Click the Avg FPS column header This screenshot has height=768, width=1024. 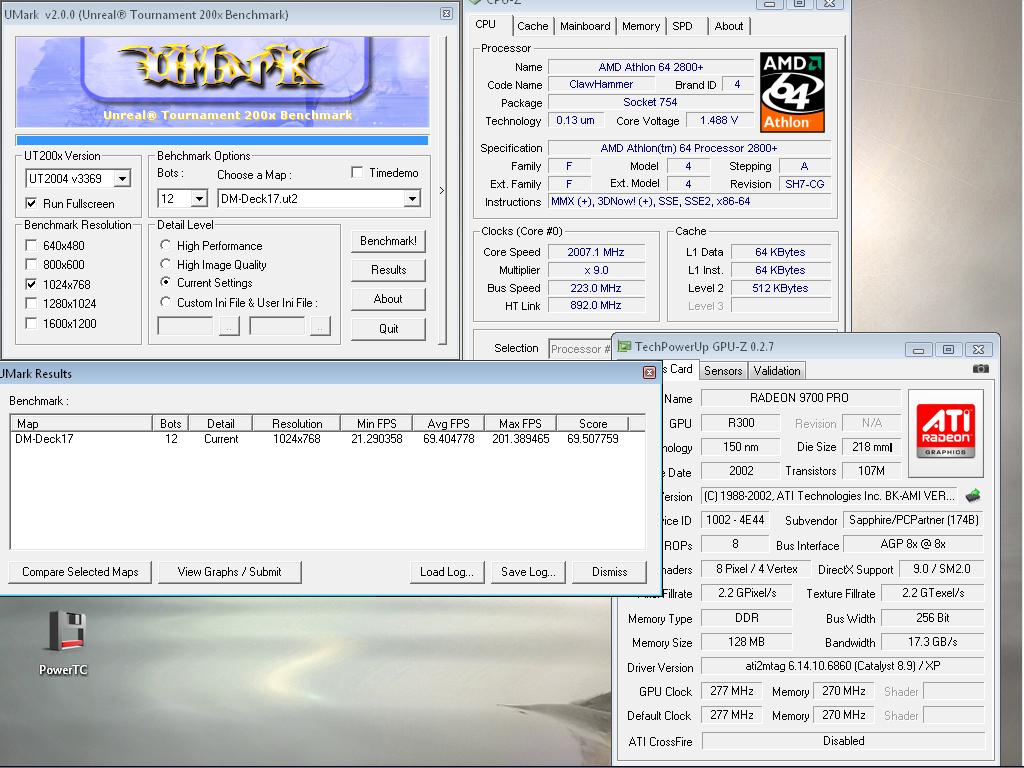(448, 423)
